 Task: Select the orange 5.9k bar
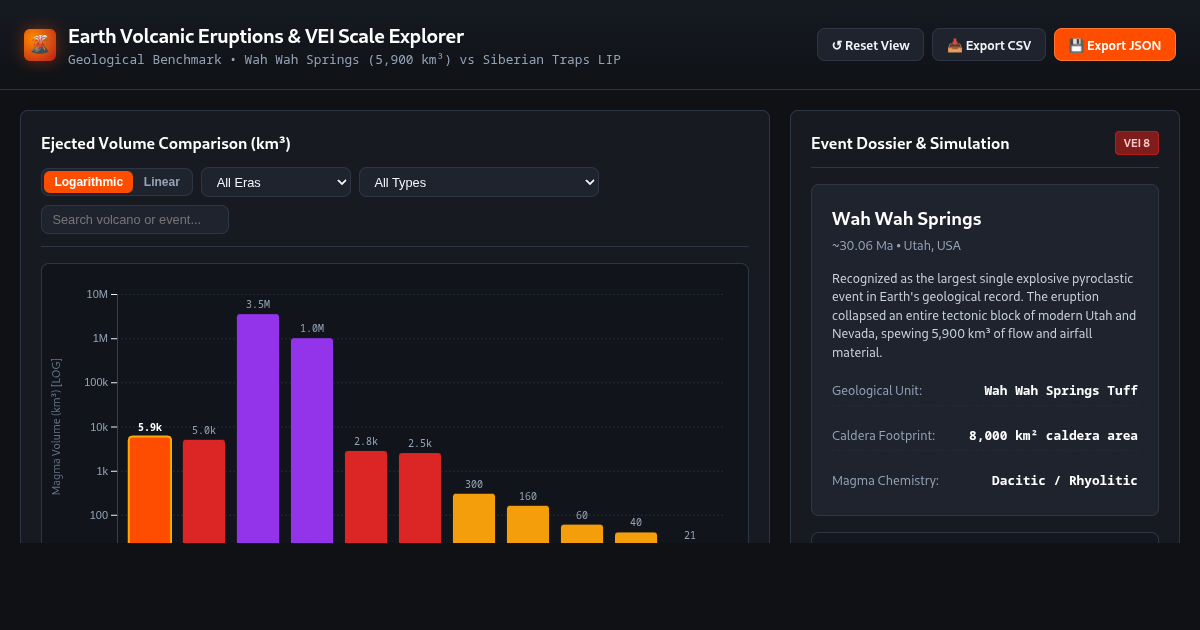(150, 490)
